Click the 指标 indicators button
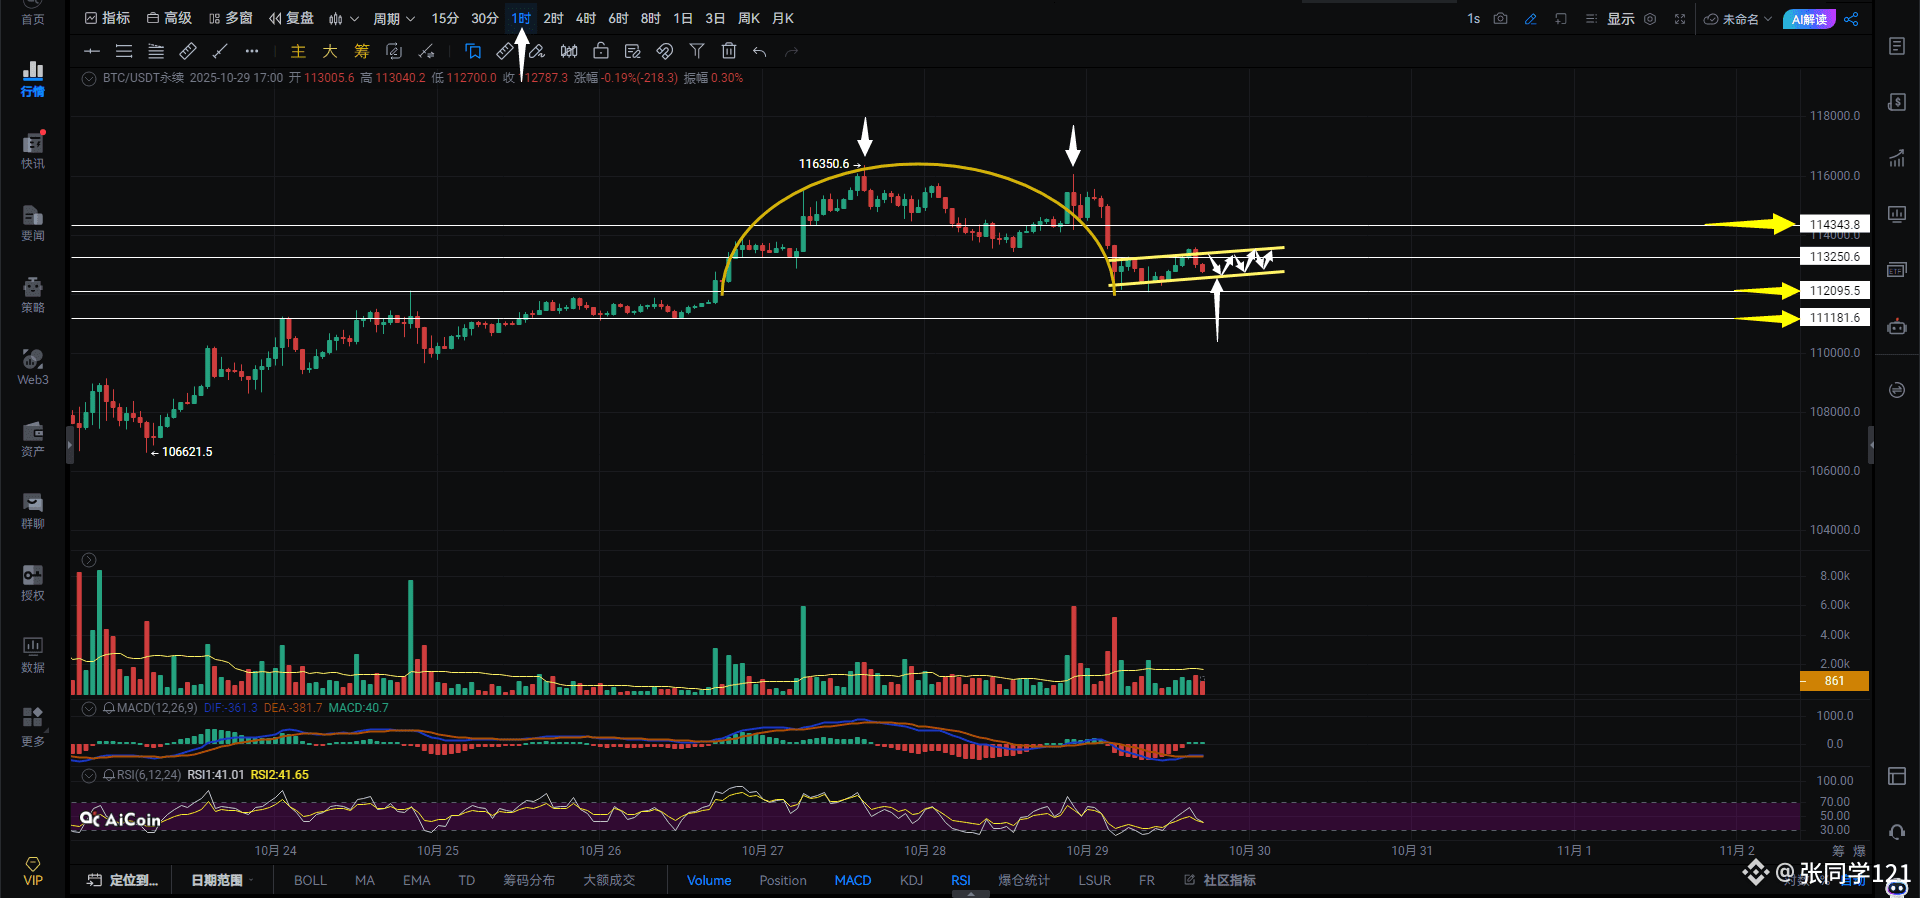 pos(108,19)
